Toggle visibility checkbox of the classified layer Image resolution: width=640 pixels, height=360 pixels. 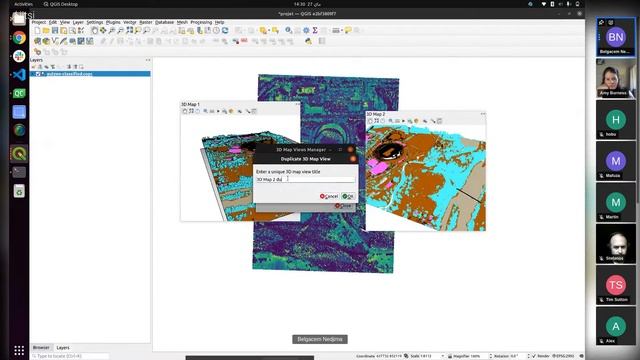coord(38,74)
